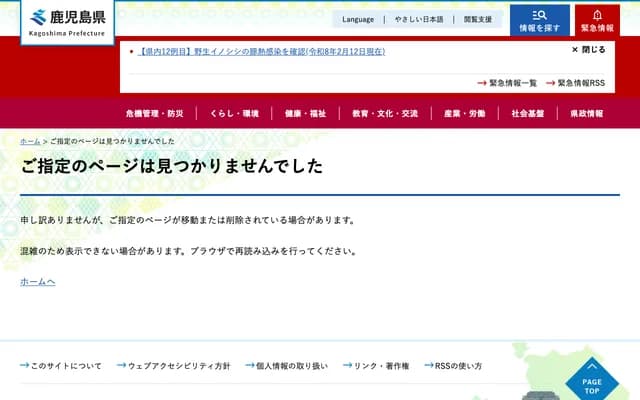The image size is (640, 400).
Task: Follow the ホームへ link in page body
Action: (x=37, y=282)
